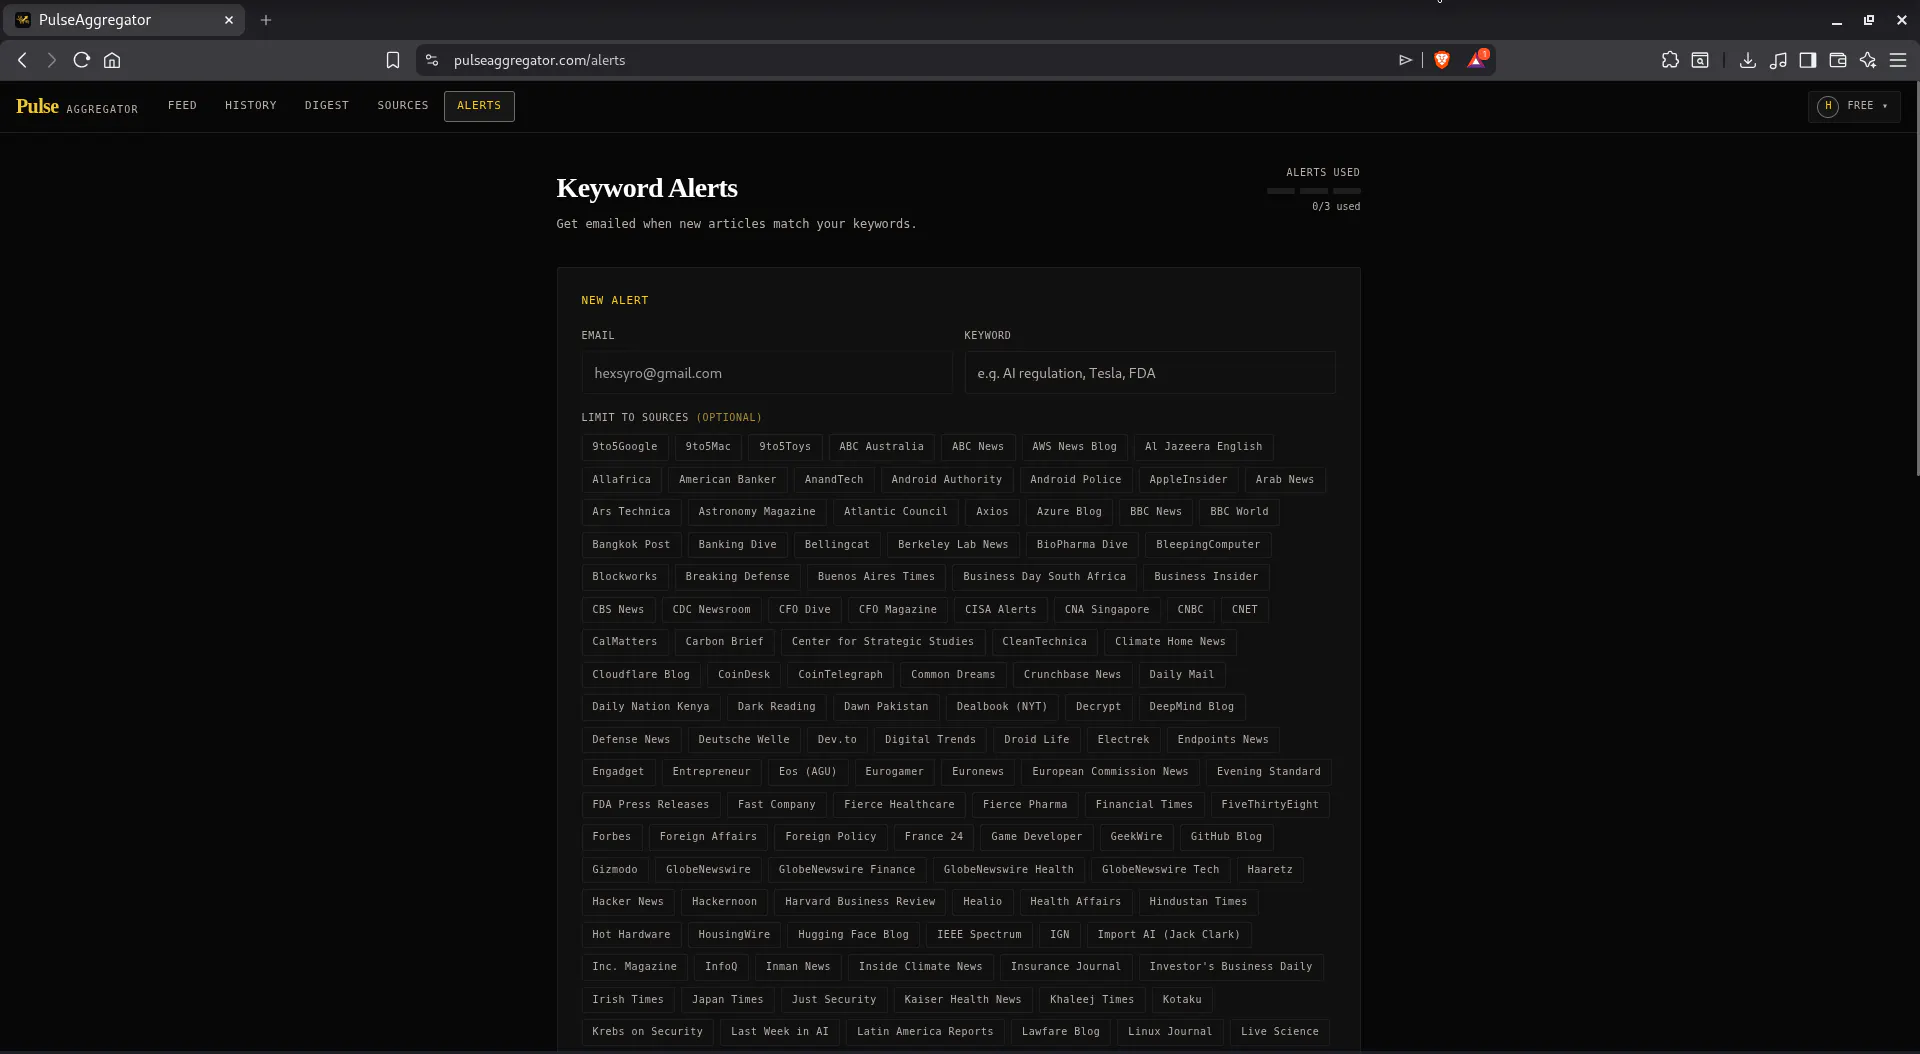The height and width of the screenshot is (1054, 1920).
Task: Click the send/share arrow icon in address bar
Action: (x=1405, y=60)
